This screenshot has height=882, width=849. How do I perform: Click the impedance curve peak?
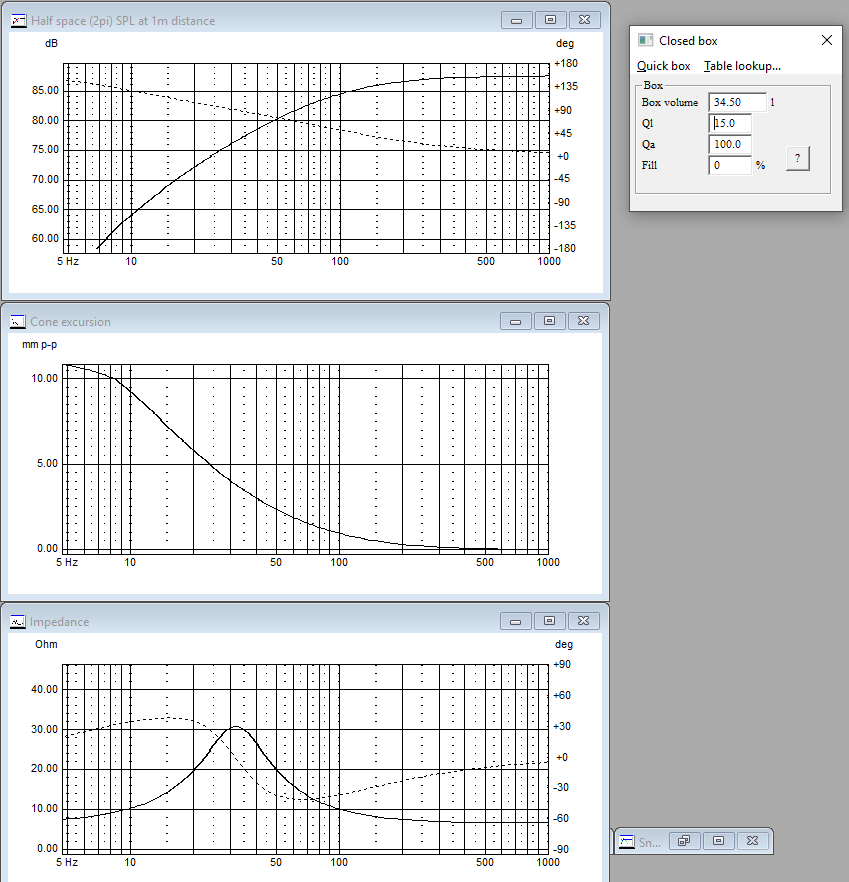click(236, 727)
